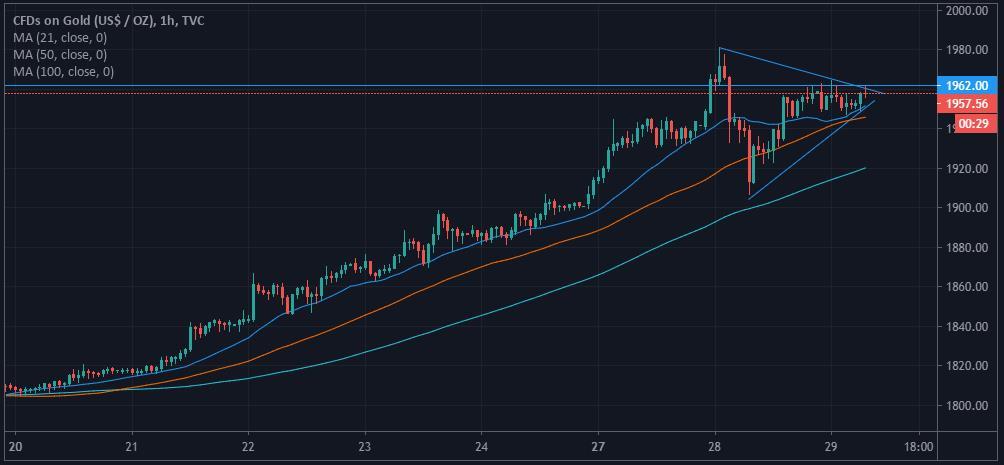Click the red 1957.56 current price label
Viewport: 1004px width, 465px height.
pyautogui.click(x=967, y=104)
